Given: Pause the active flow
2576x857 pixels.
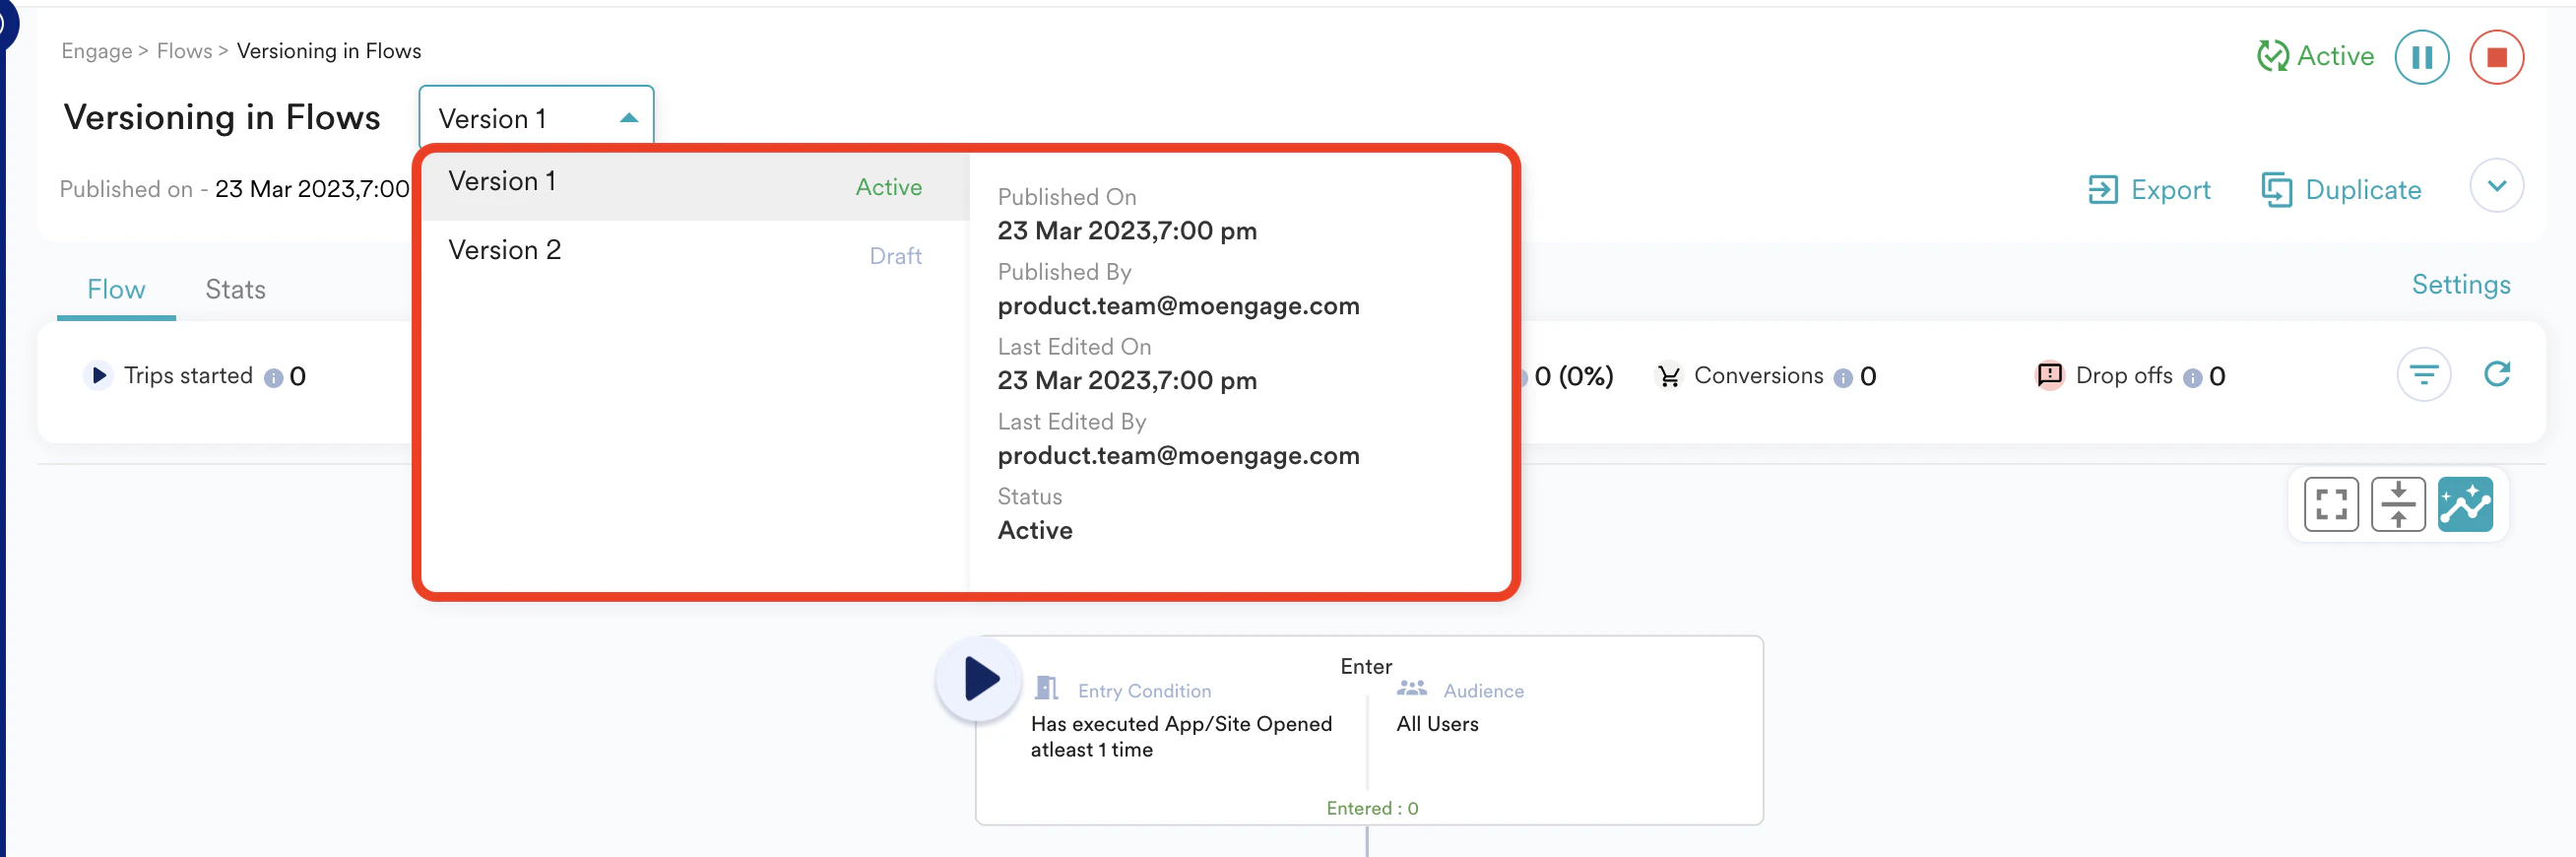Looking at the screenshot, I should [x=2421, y=57].
